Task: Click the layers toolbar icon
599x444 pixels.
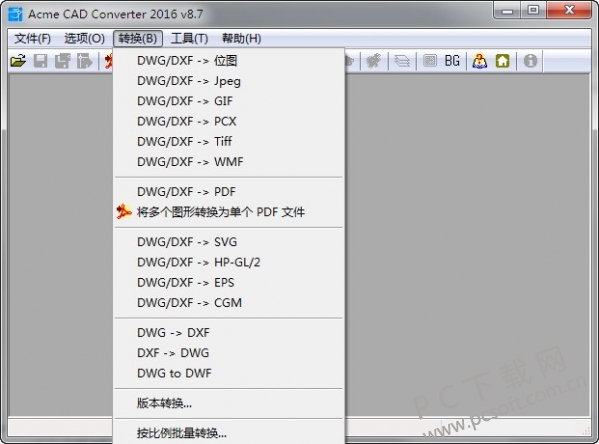Action: [401, 61]
